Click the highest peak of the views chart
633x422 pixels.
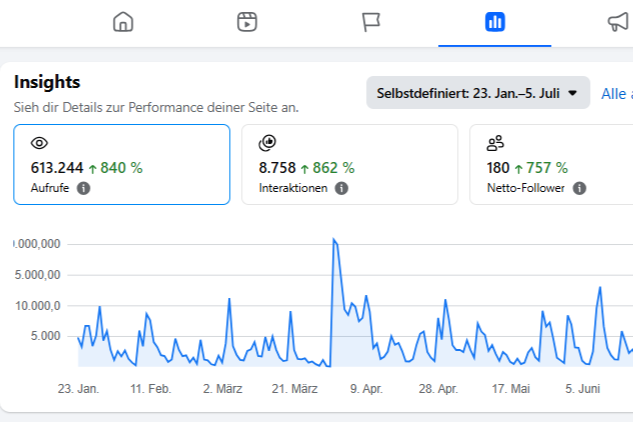click(x=334, y=240)
